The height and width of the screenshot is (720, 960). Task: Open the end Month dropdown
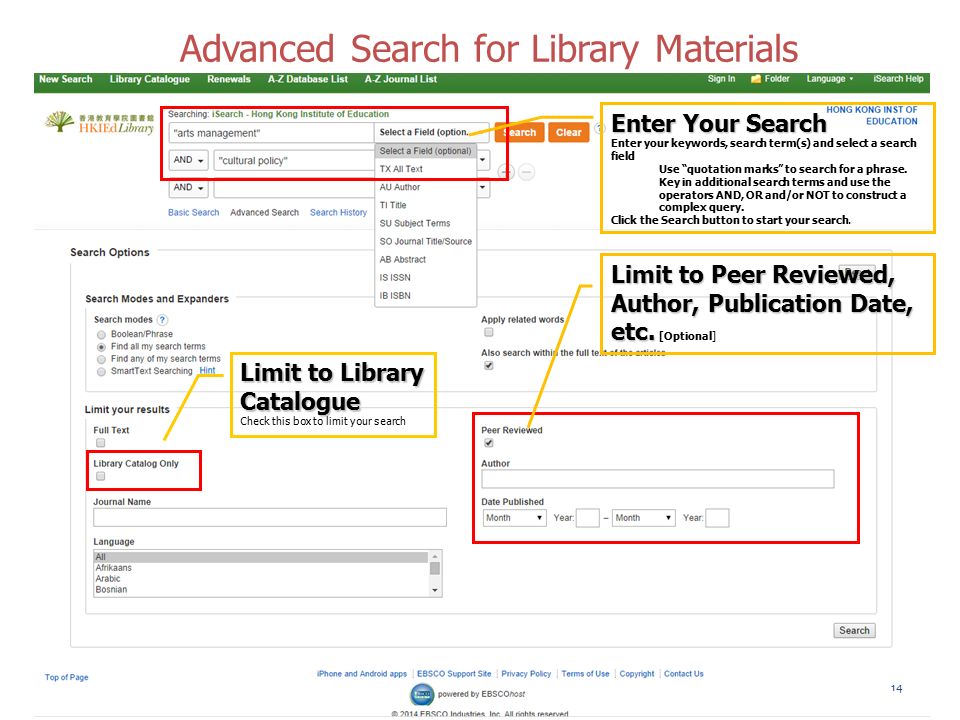pos(644,518)
